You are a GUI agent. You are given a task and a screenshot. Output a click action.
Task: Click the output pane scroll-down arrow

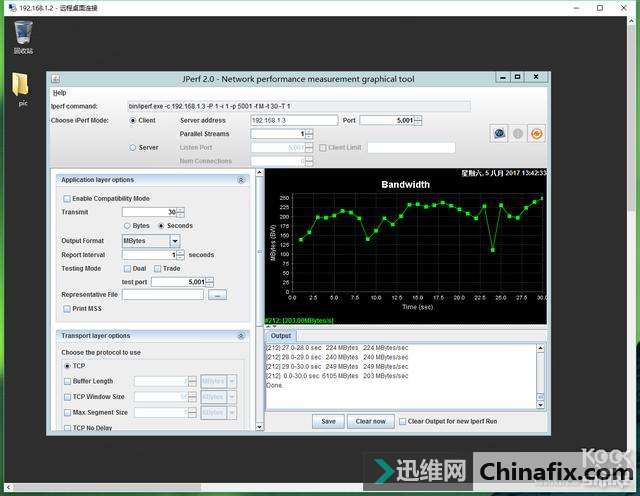pos(540,405)
